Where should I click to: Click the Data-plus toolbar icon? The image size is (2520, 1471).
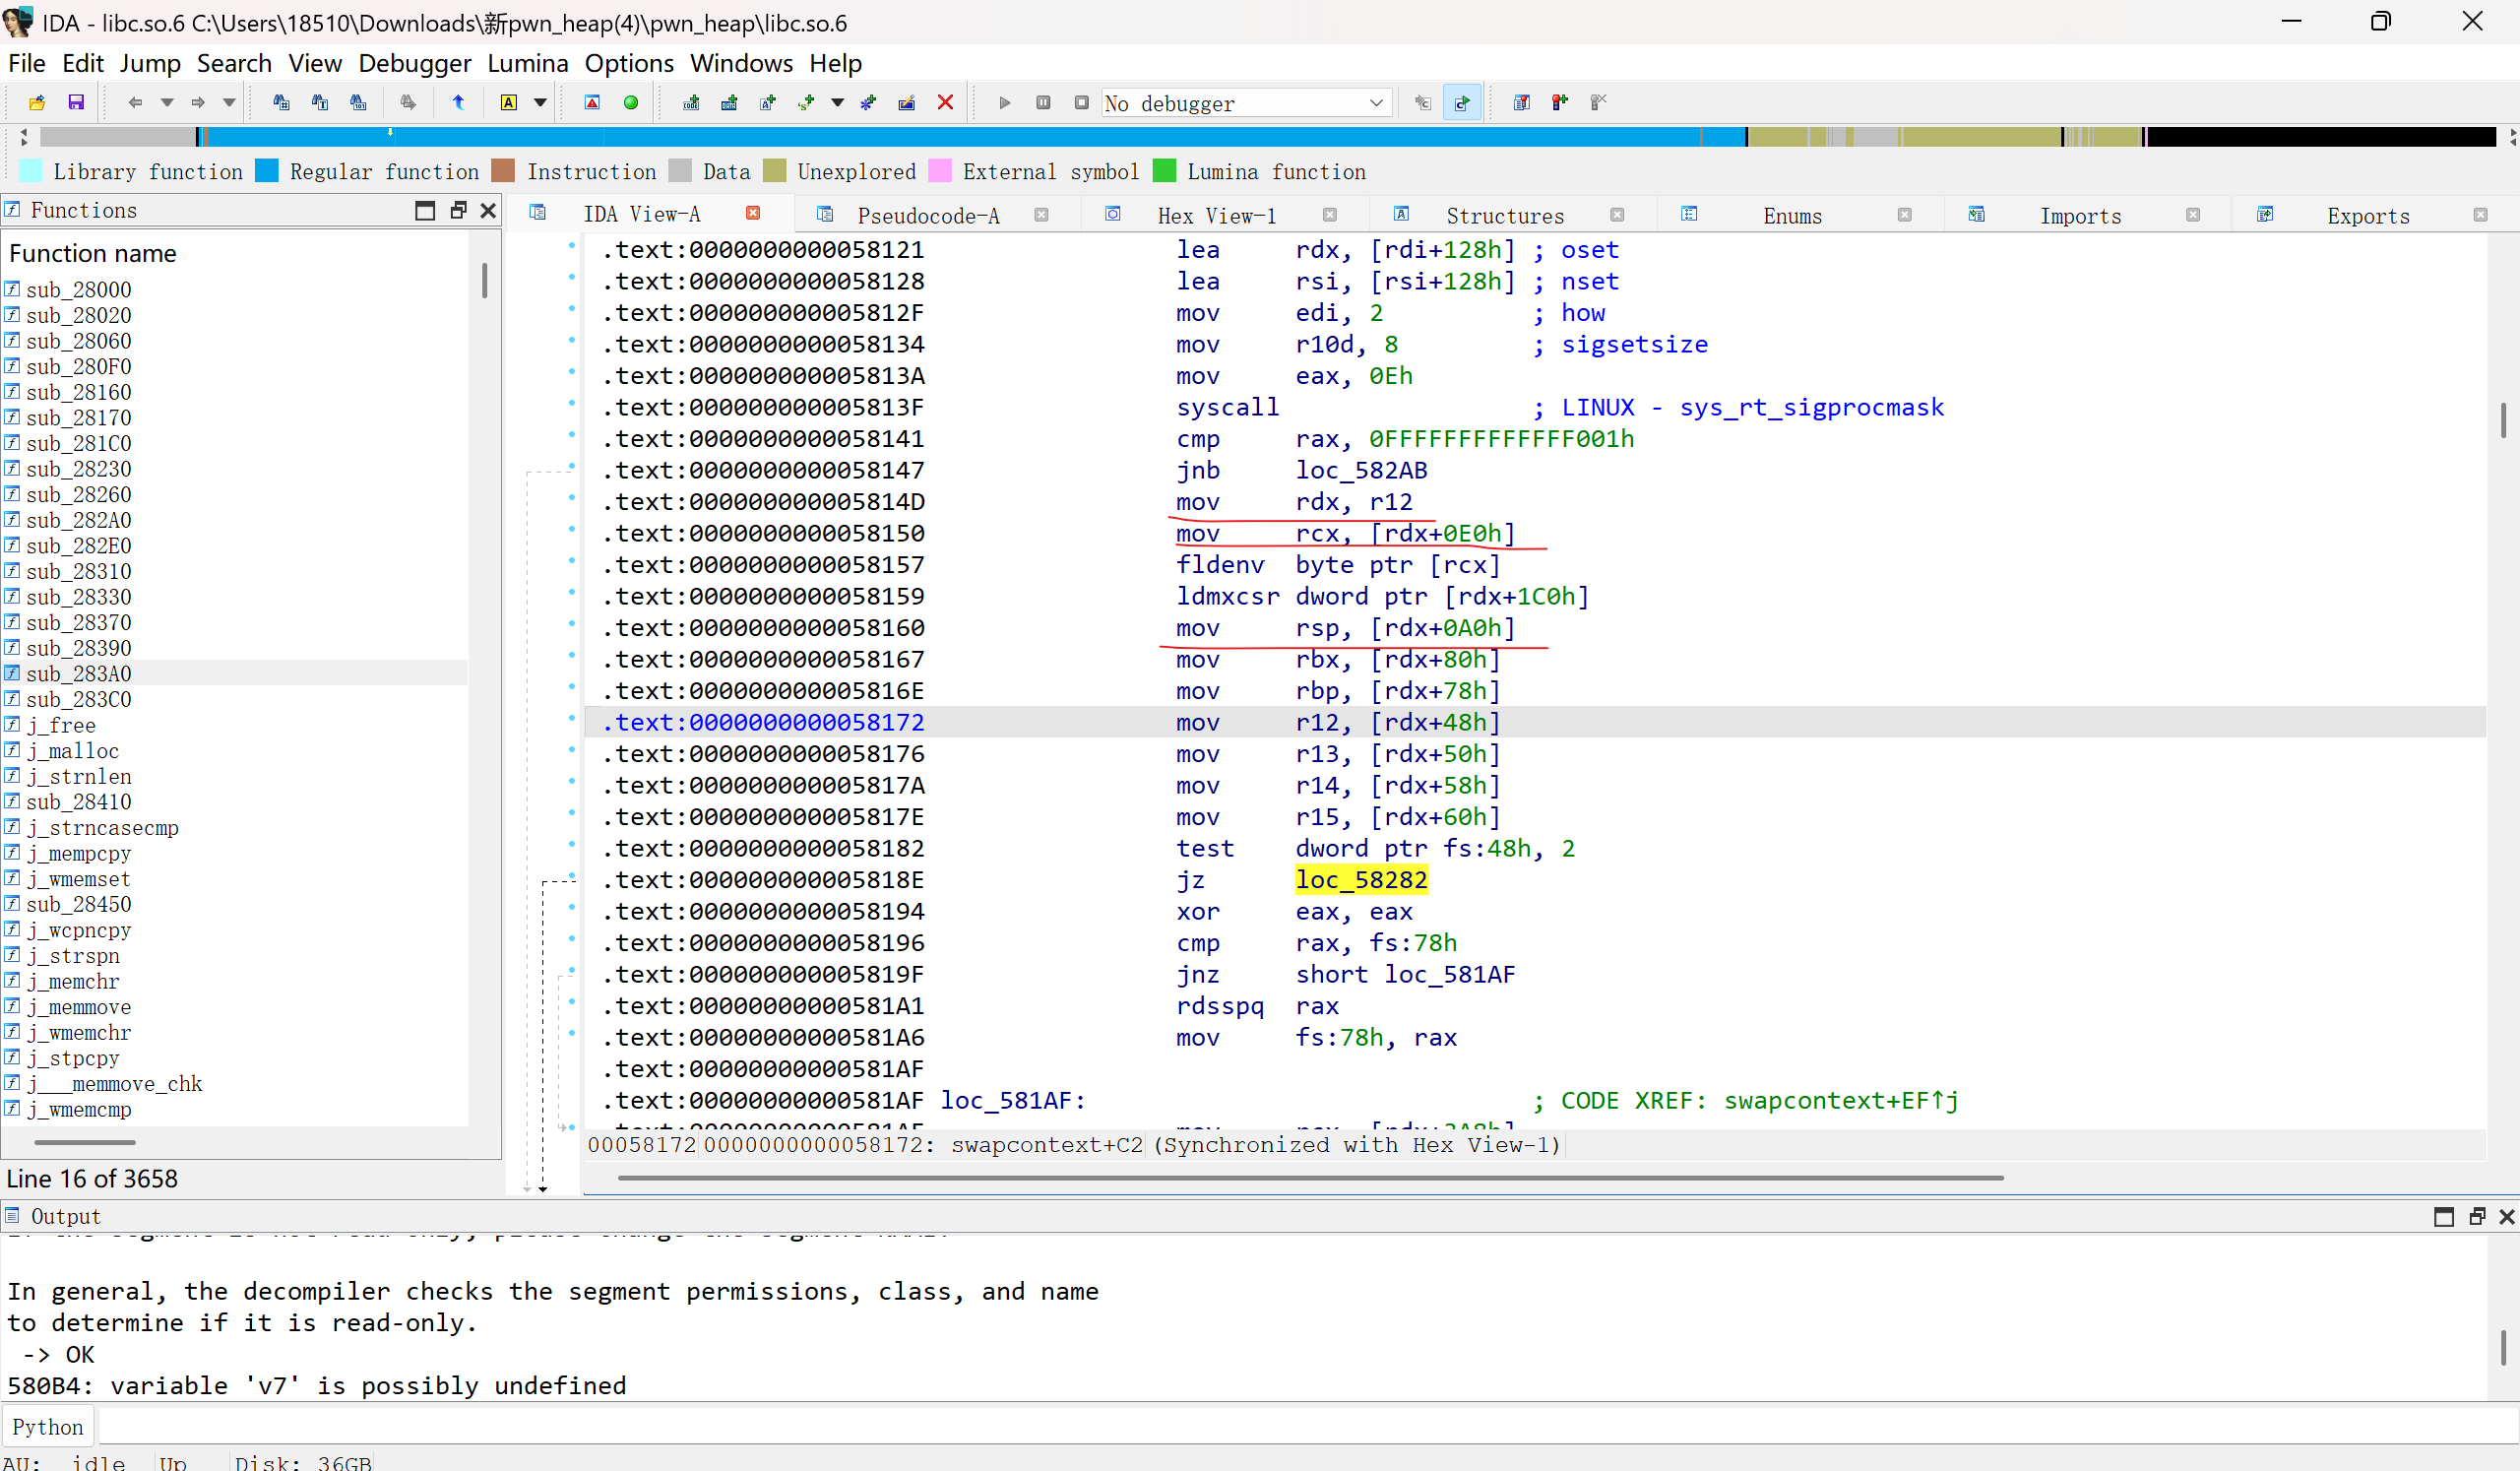[730, 102]
